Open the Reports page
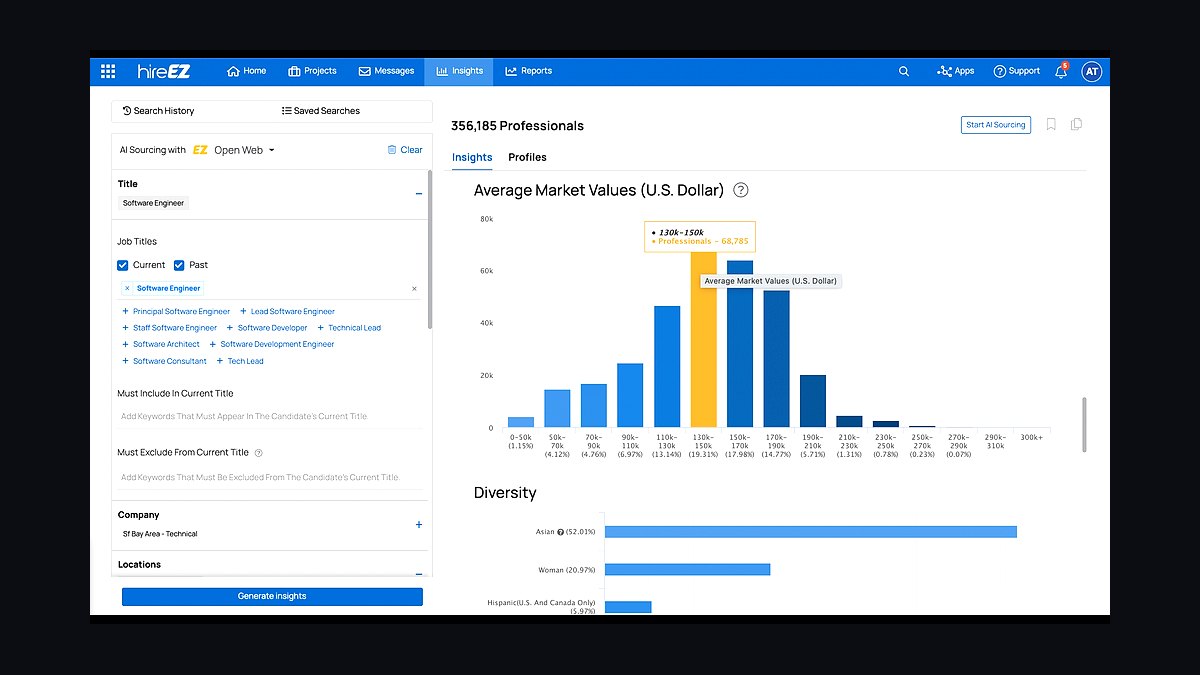Image resolution: width=1200 pixels, height=675 pixels. [x=529, y=71]
